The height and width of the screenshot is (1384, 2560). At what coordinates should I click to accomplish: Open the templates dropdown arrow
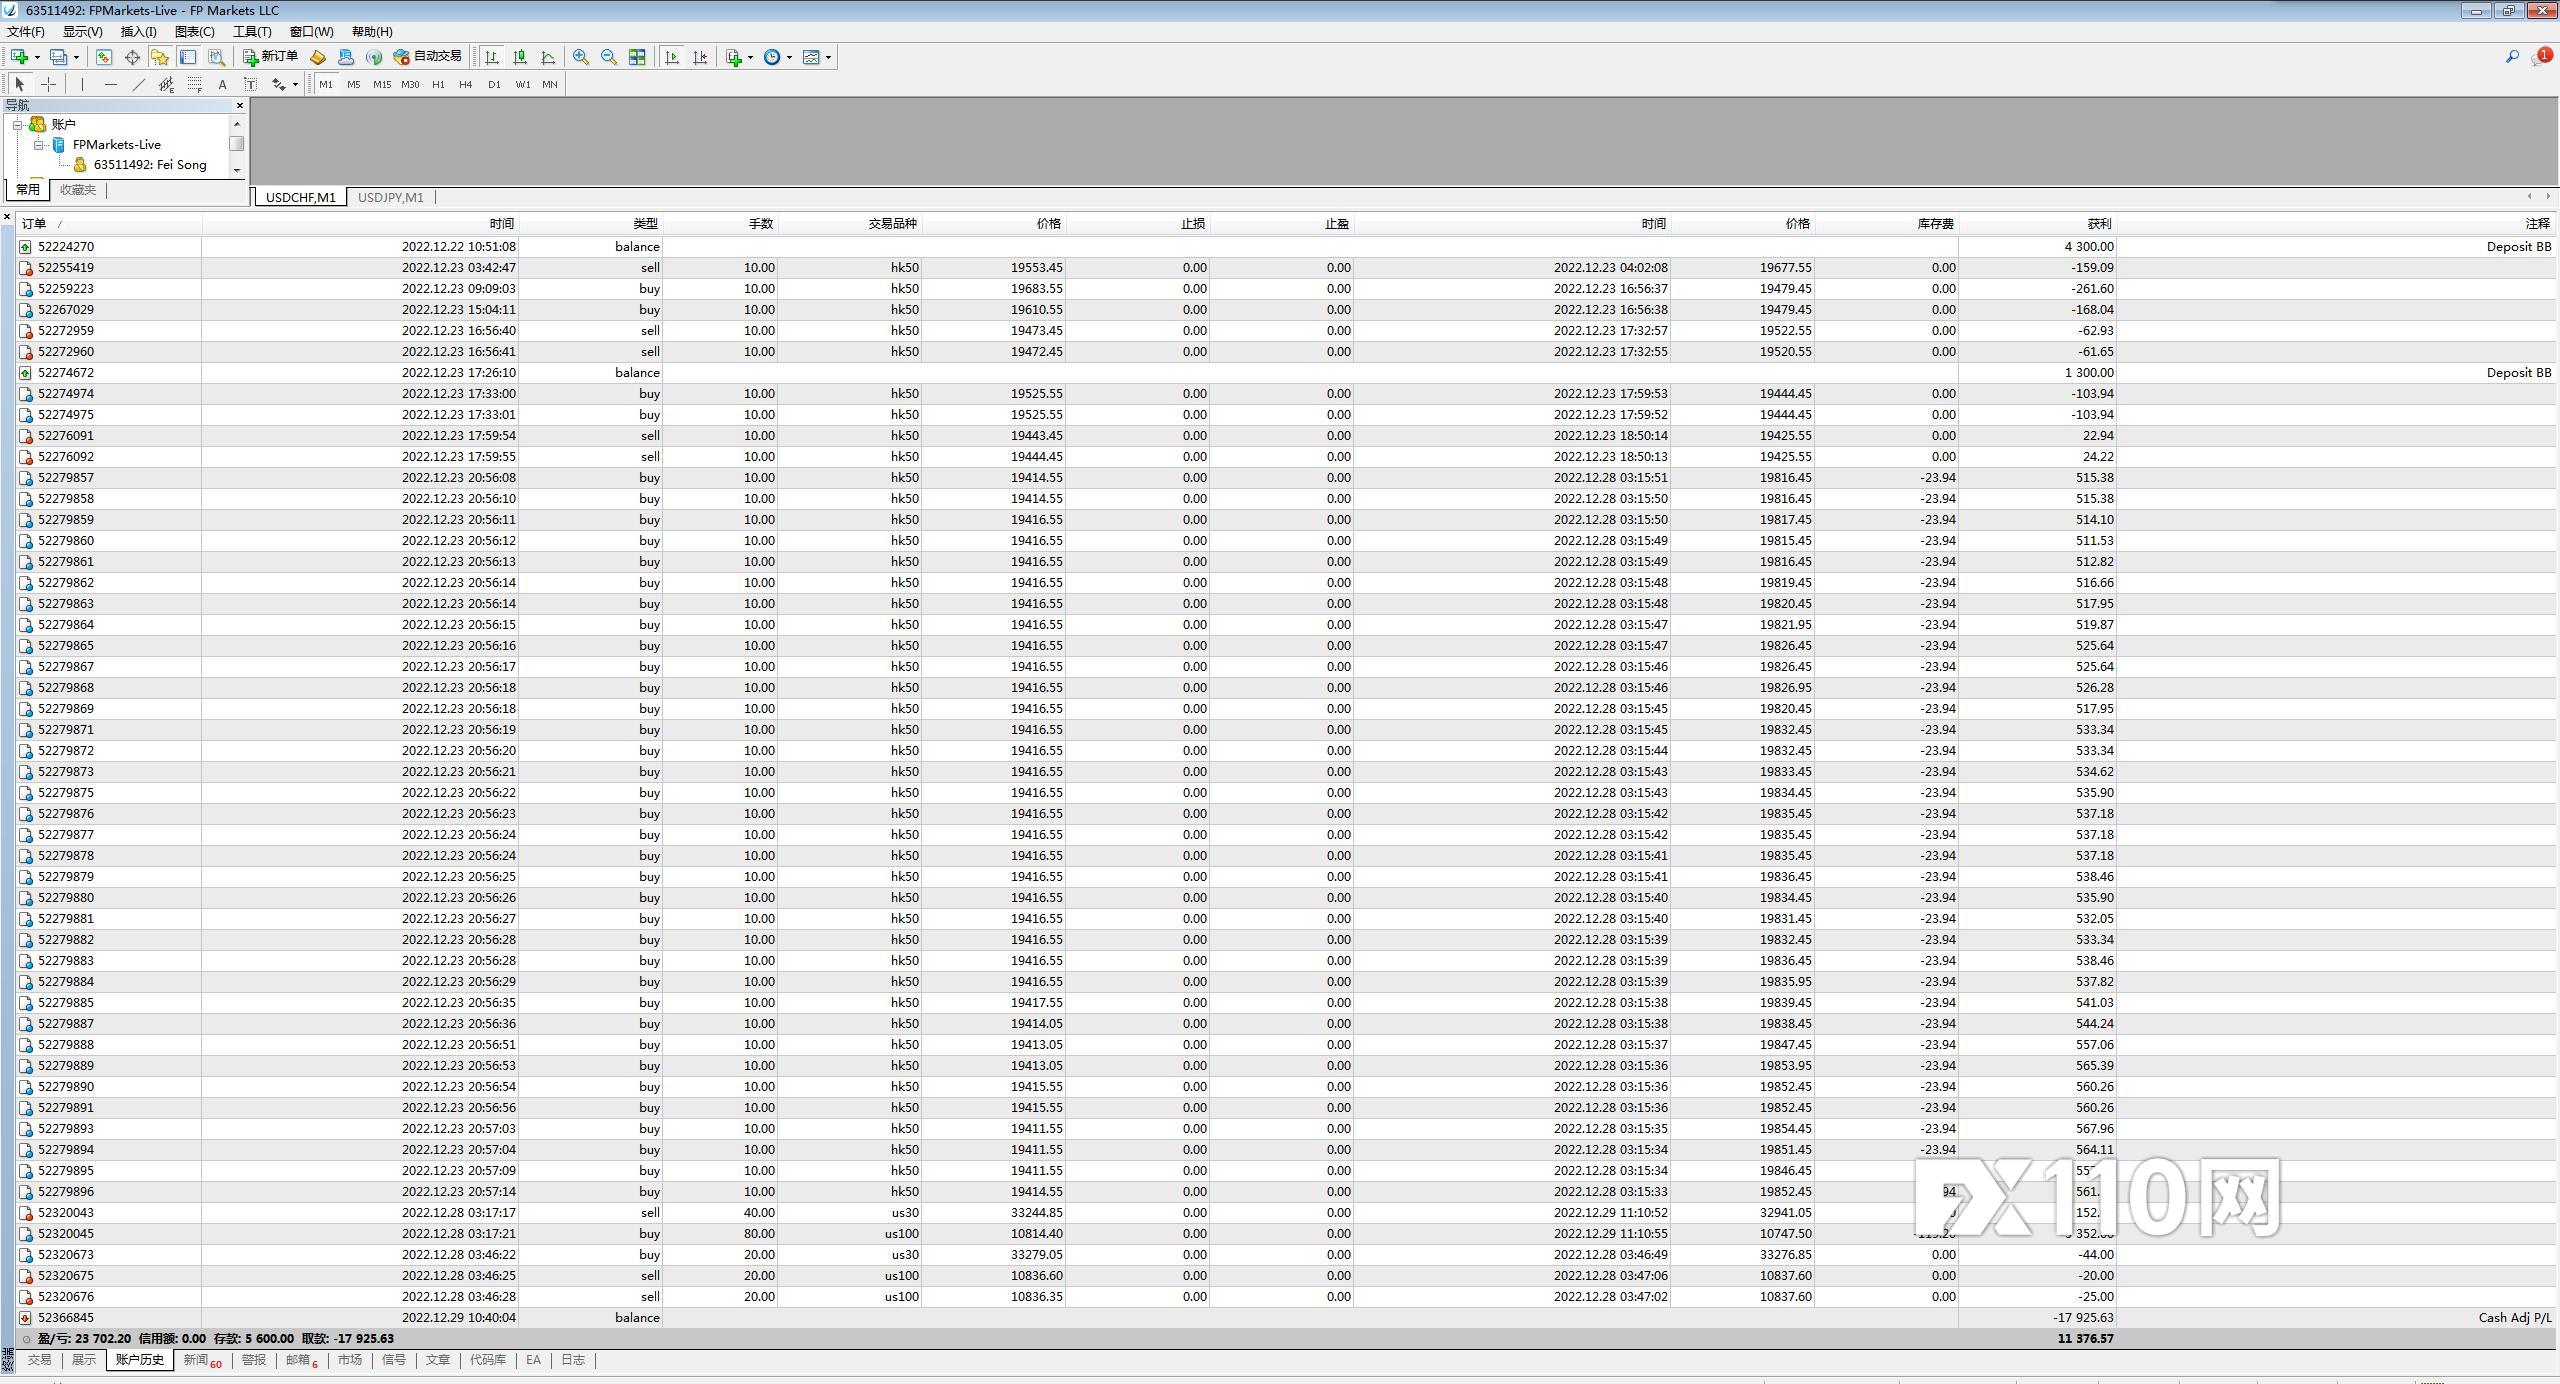829,57
